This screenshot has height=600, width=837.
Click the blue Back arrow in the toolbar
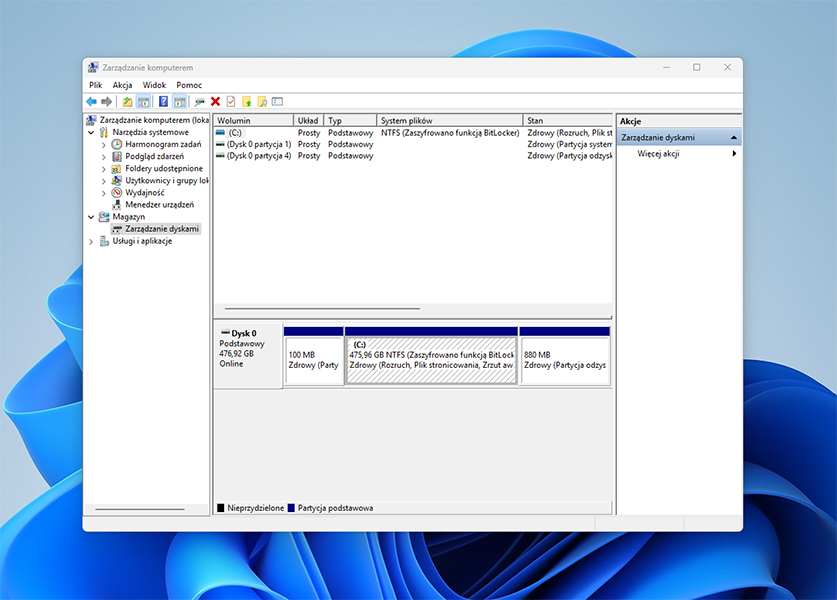pos(91,101)
